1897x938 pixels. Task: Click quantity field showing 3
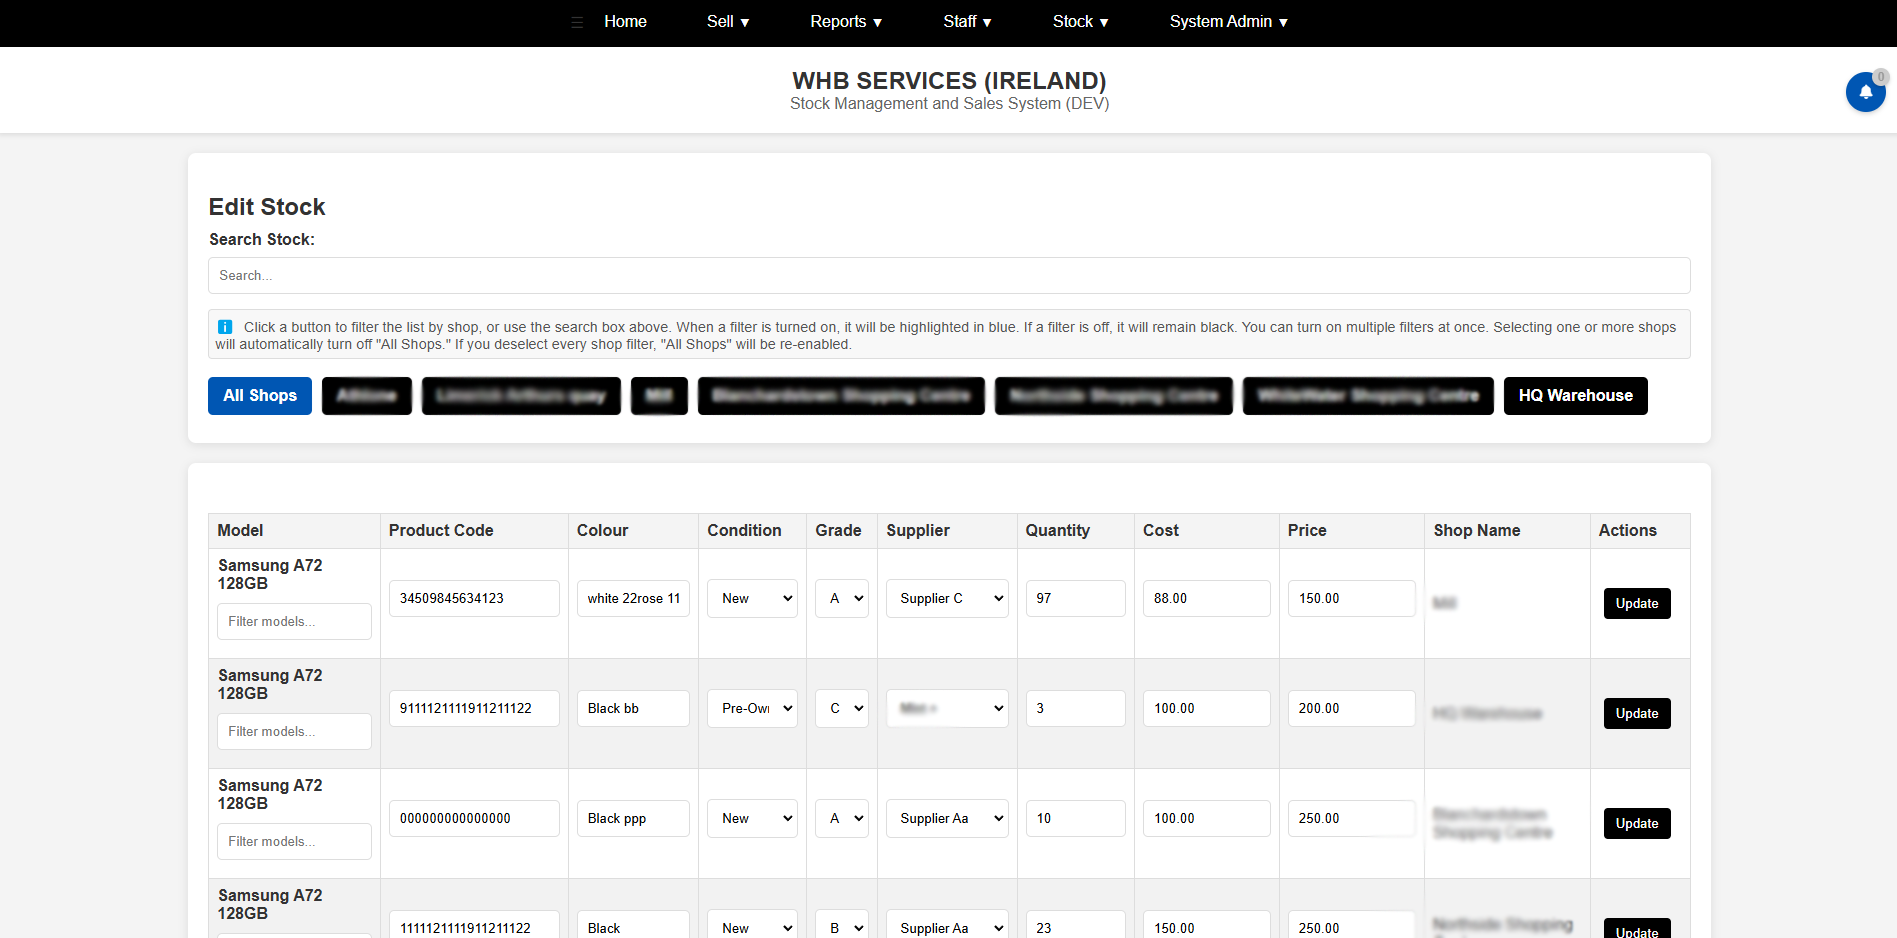coord(1076,708)
